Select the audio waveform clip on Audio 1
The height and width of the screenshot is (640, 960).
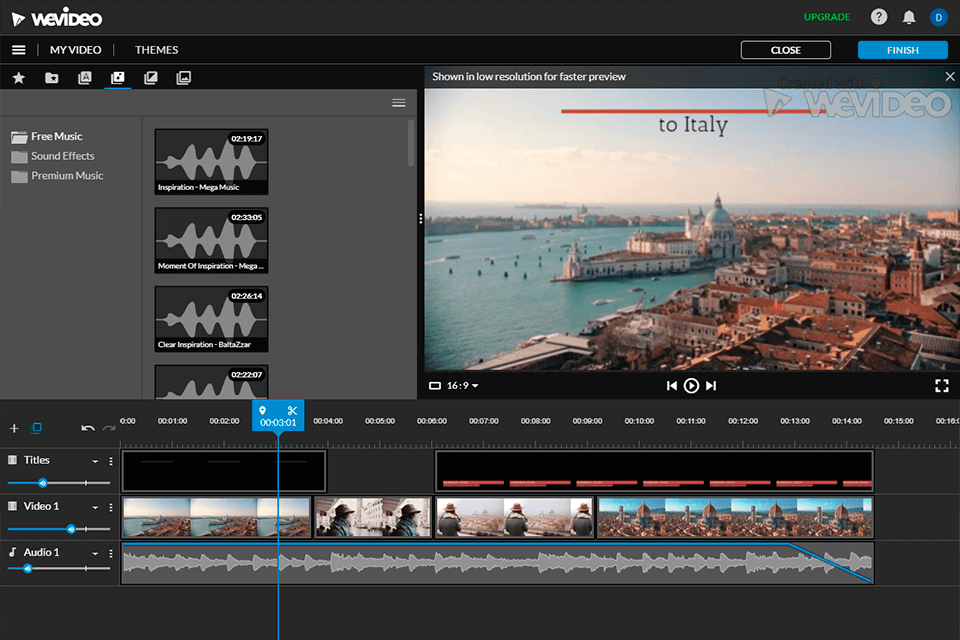click(x=497, y=563)
